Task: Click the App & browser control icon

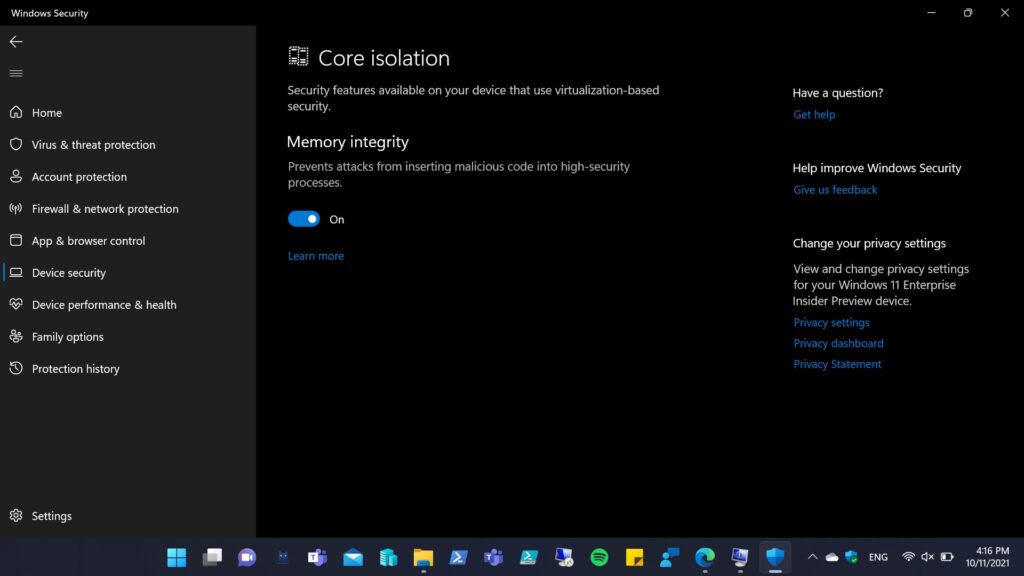Action: [15, 241]
